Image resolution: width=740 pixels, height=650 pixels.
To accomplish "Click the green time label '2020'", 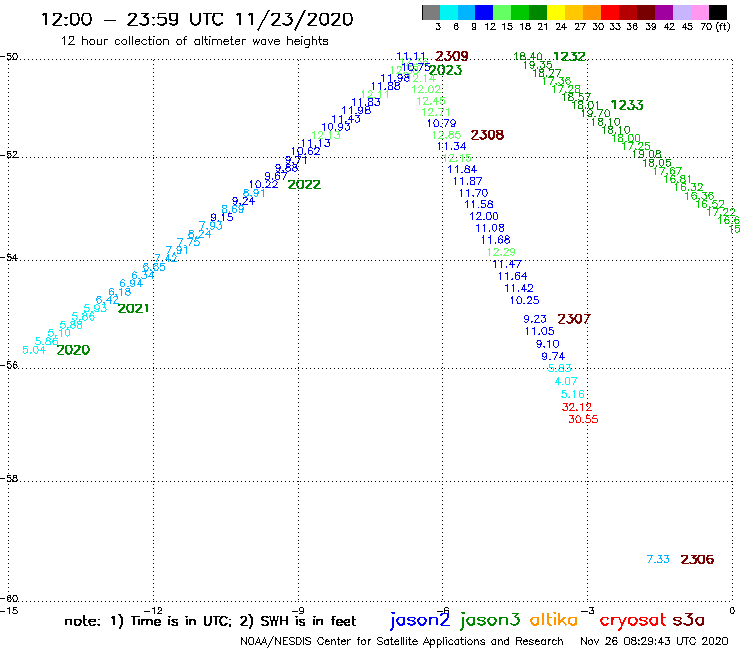I will pos(73,350).
